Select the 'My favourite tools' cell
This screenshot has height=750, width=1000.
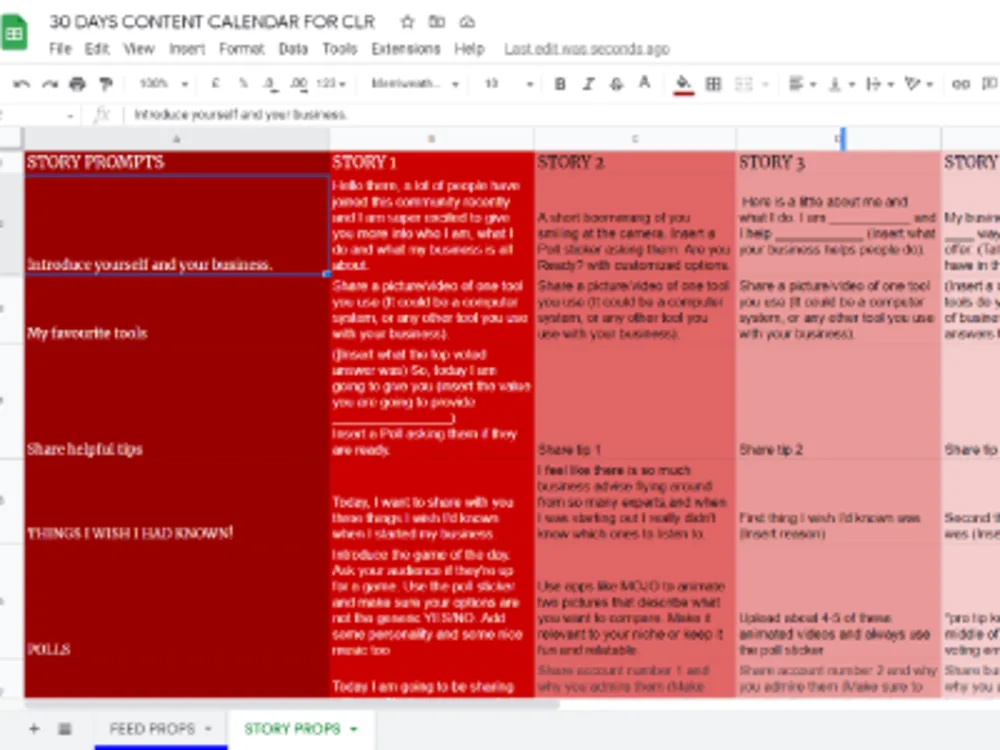coord(177,310)
